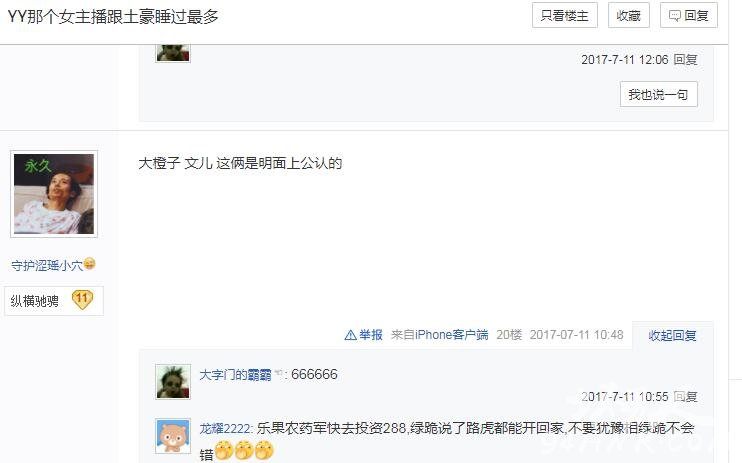Open the 大字门的霸霸 user profile link

235,374
